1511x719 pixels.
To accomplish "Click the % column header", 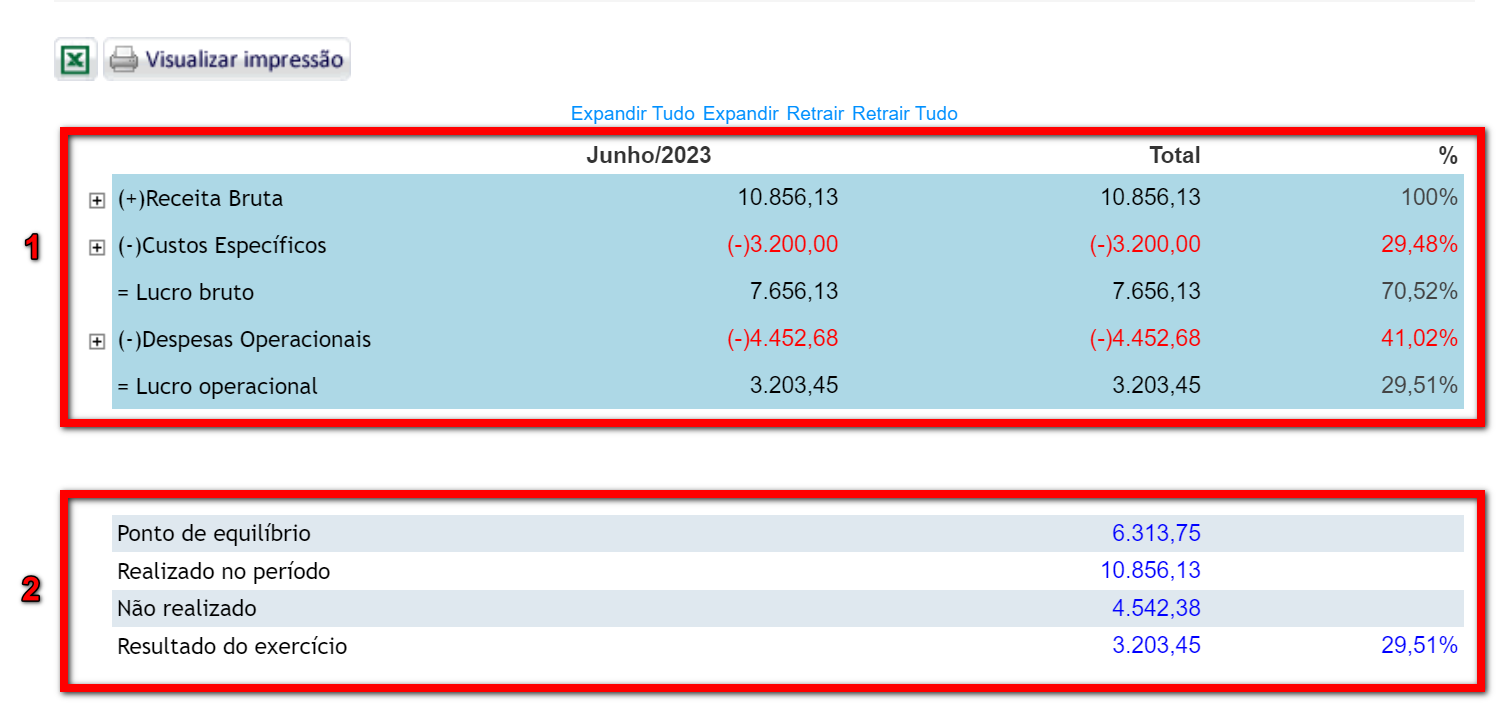I will pyautogui.click(x=1447, y=156).
